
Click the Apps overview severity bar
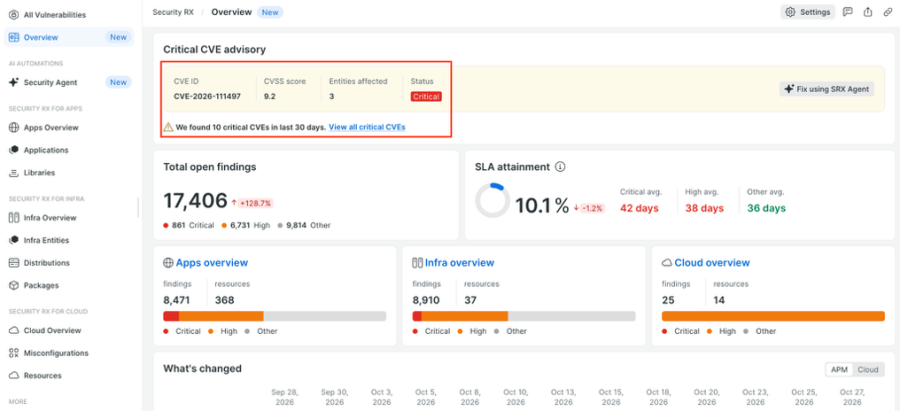tap(274, 316)
